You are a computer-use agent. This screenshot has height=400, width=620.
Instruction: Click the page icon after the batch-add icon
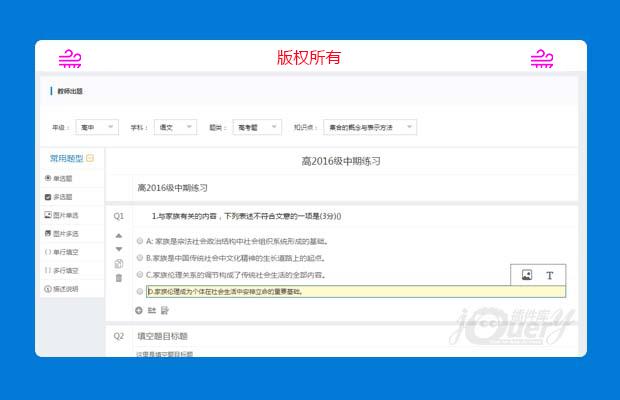click(164, 311)
